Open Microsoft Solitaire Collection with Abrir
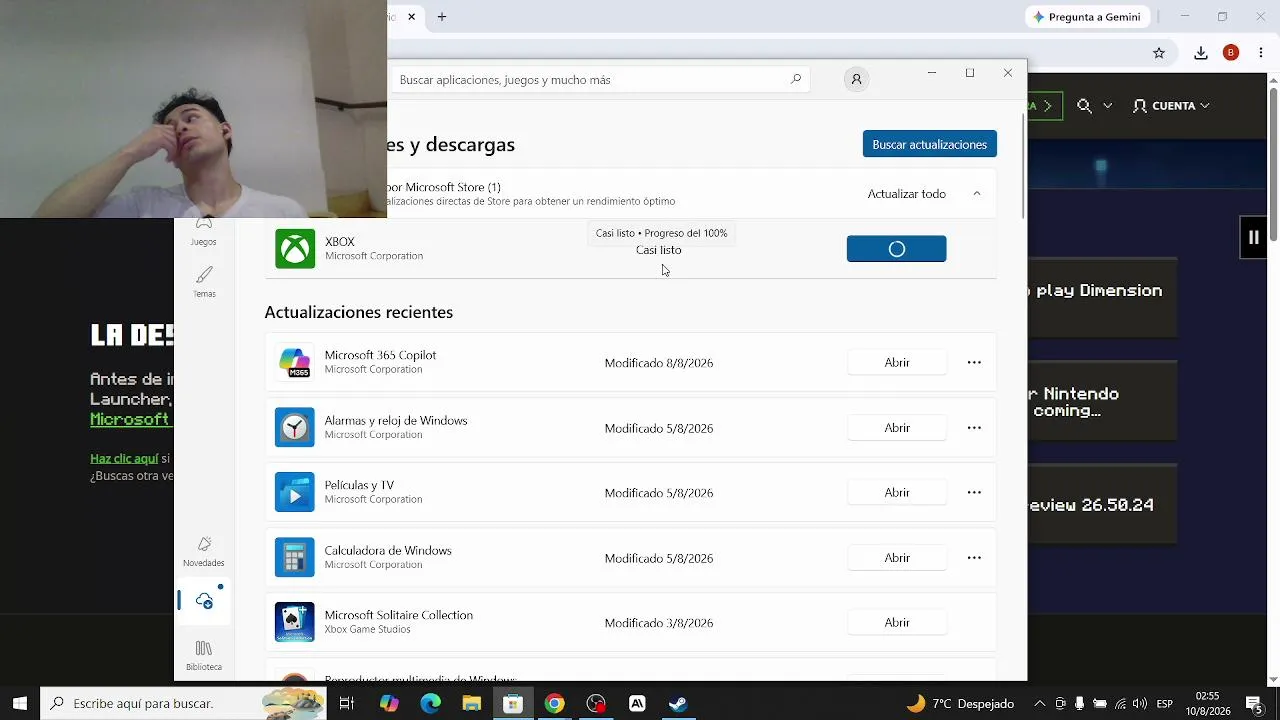This screenshot has width=1280, height=720. coord(897,622)
